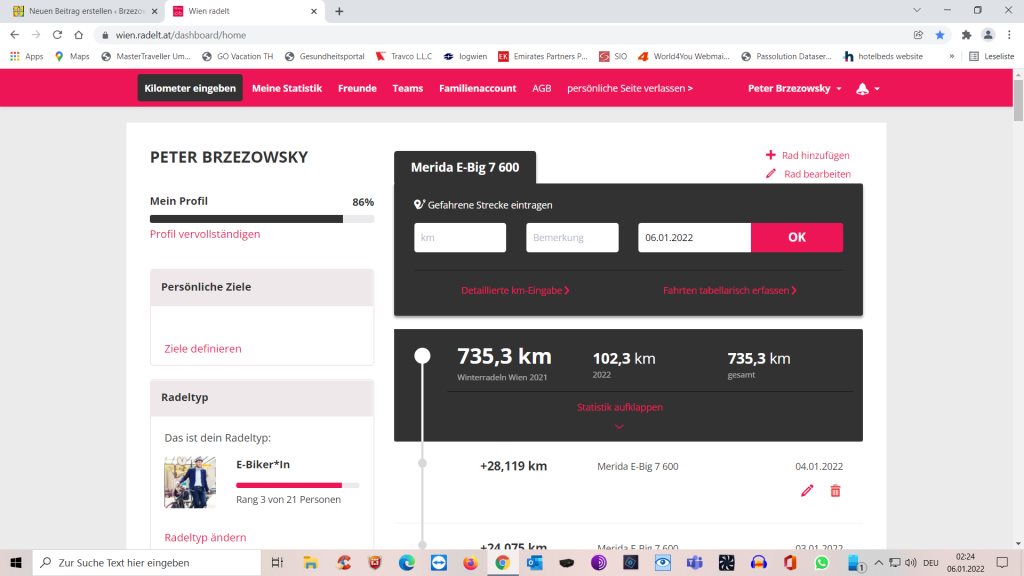1024x576 pixels.
Task: Close the Wien radelt browser tab
Action: (313, 11)
